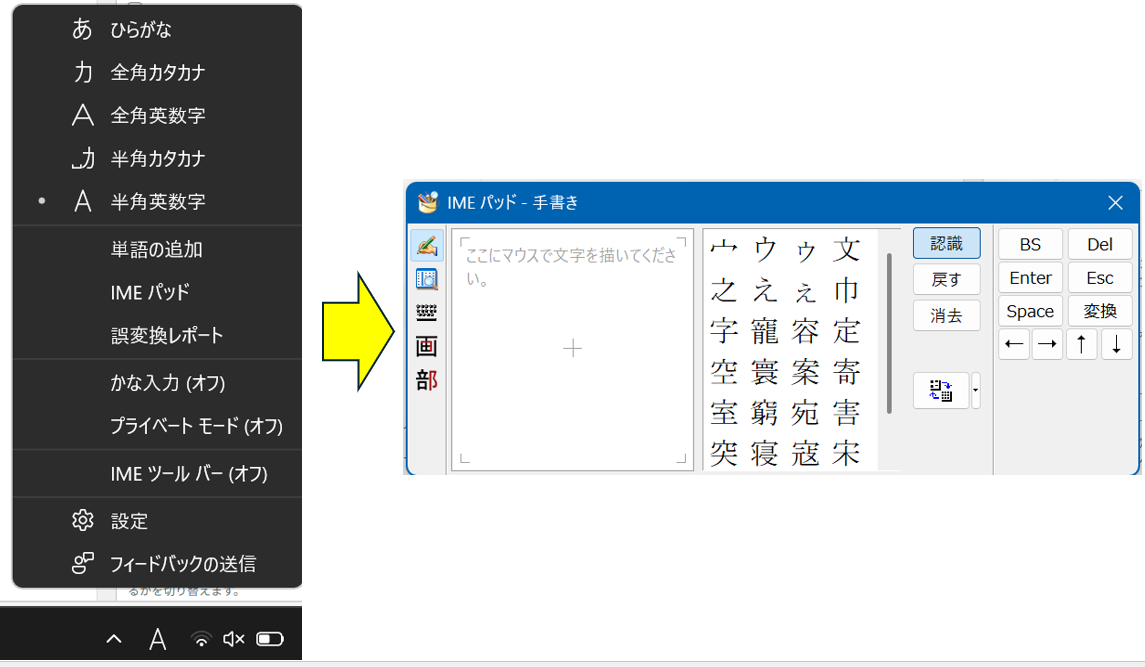Screen dimensions: 1145x667
Task: Select 半角英数字 input mode
Action: click(x=158, y=201)
